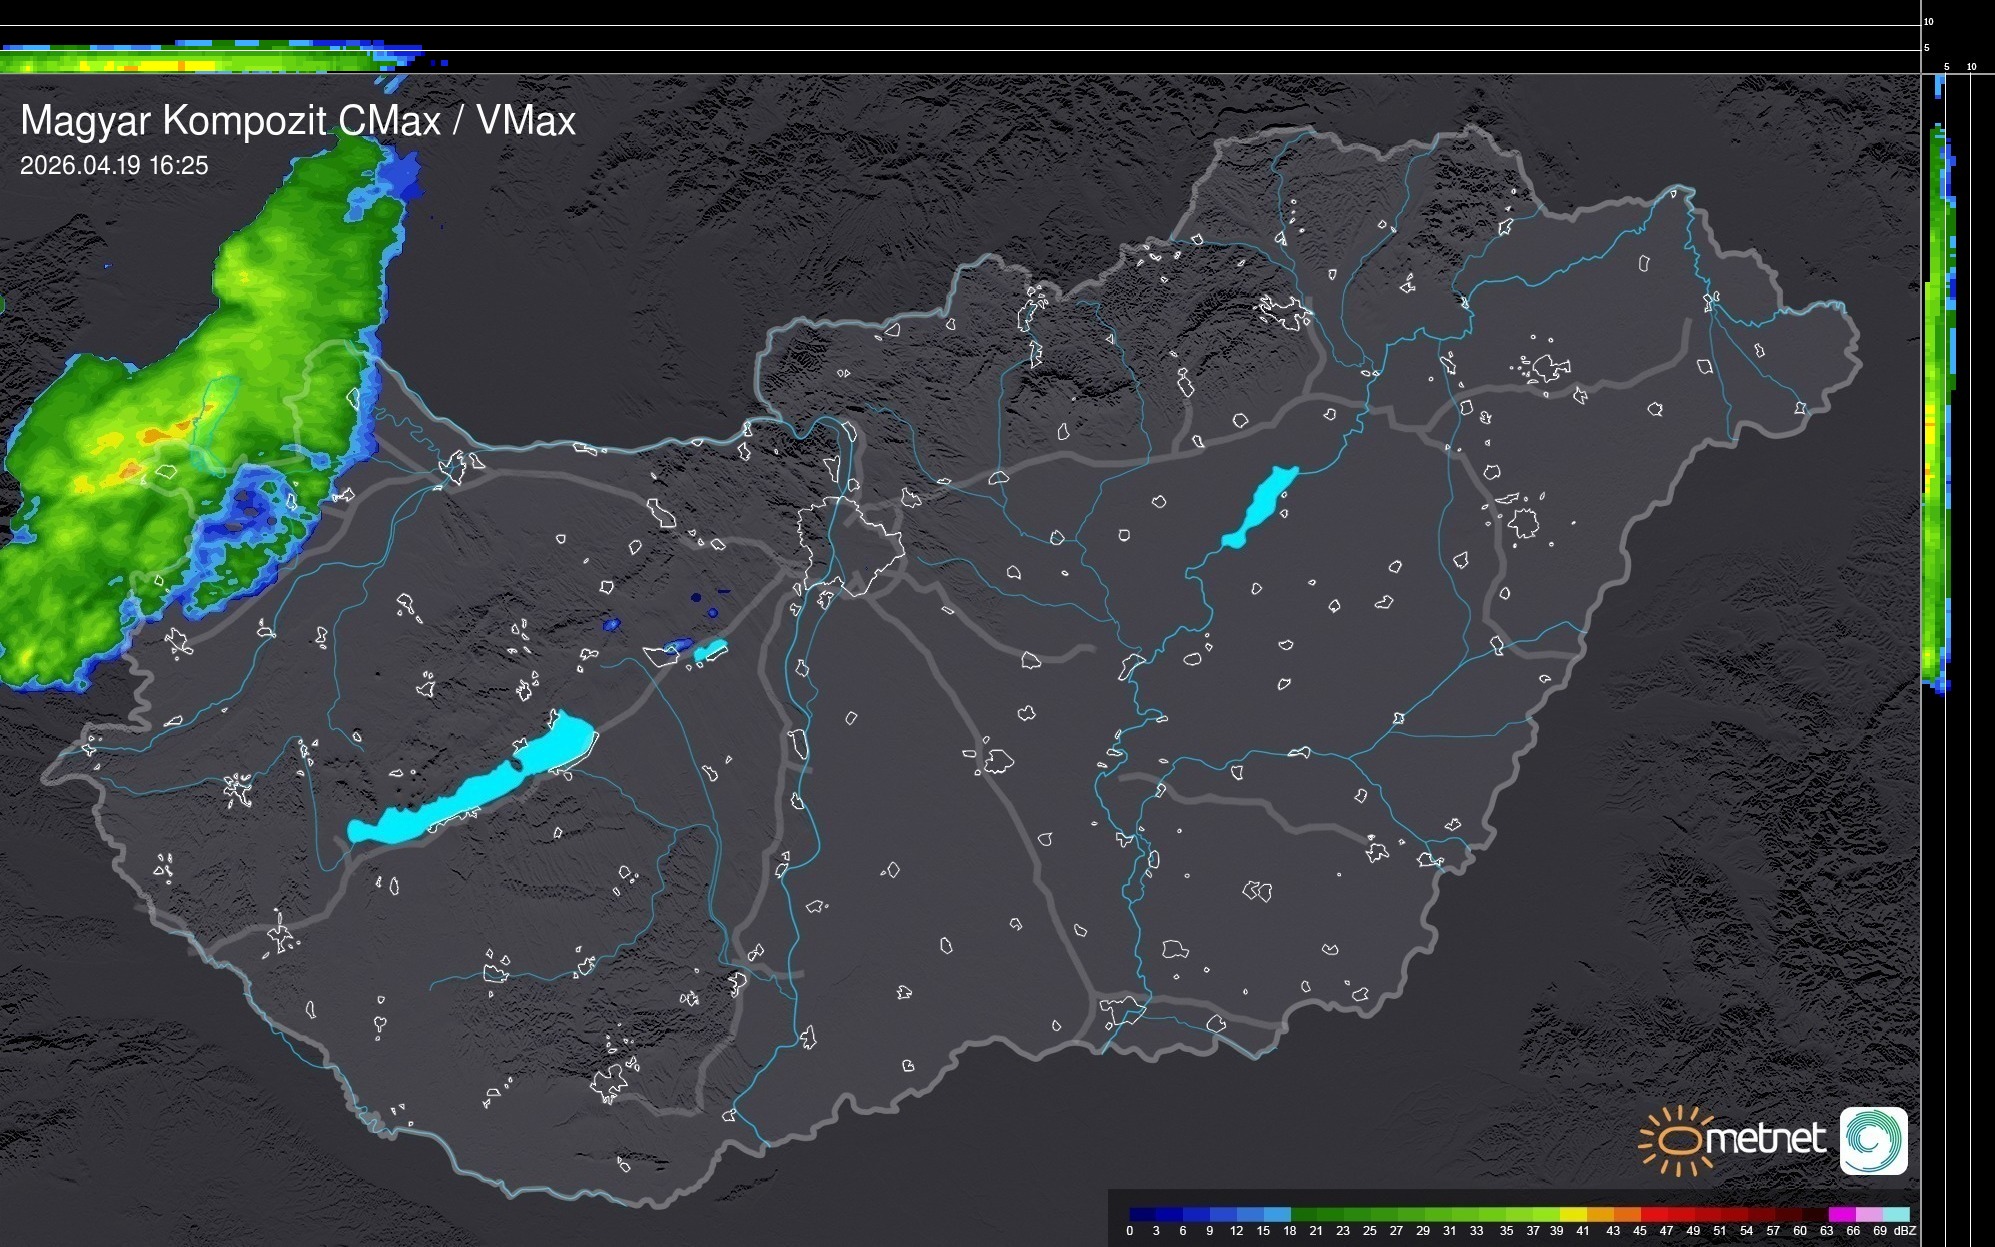1995x1247 pixels.
Task: Click the dark navy 0 dBZ swatch
Action: (x=1143, y=1214)
